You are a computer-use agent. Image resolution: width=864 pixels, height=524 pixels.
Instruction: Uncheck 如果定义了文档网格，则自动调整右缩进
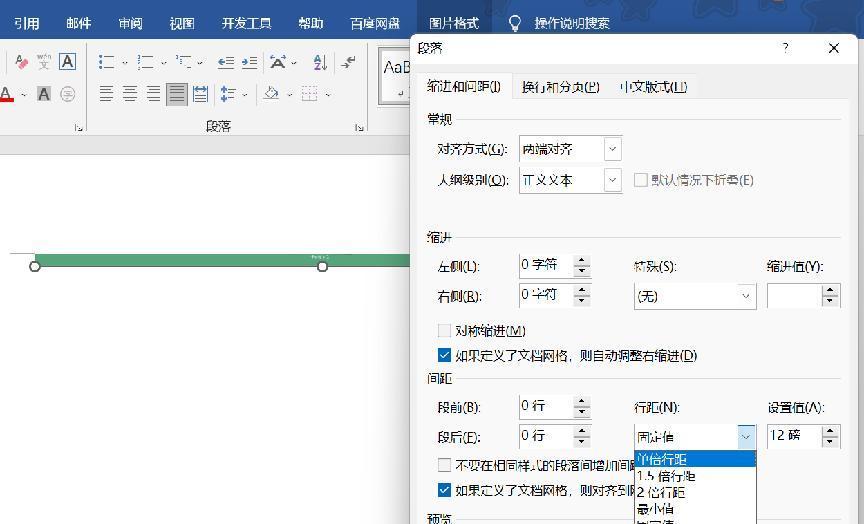click(x=444, y=355)
